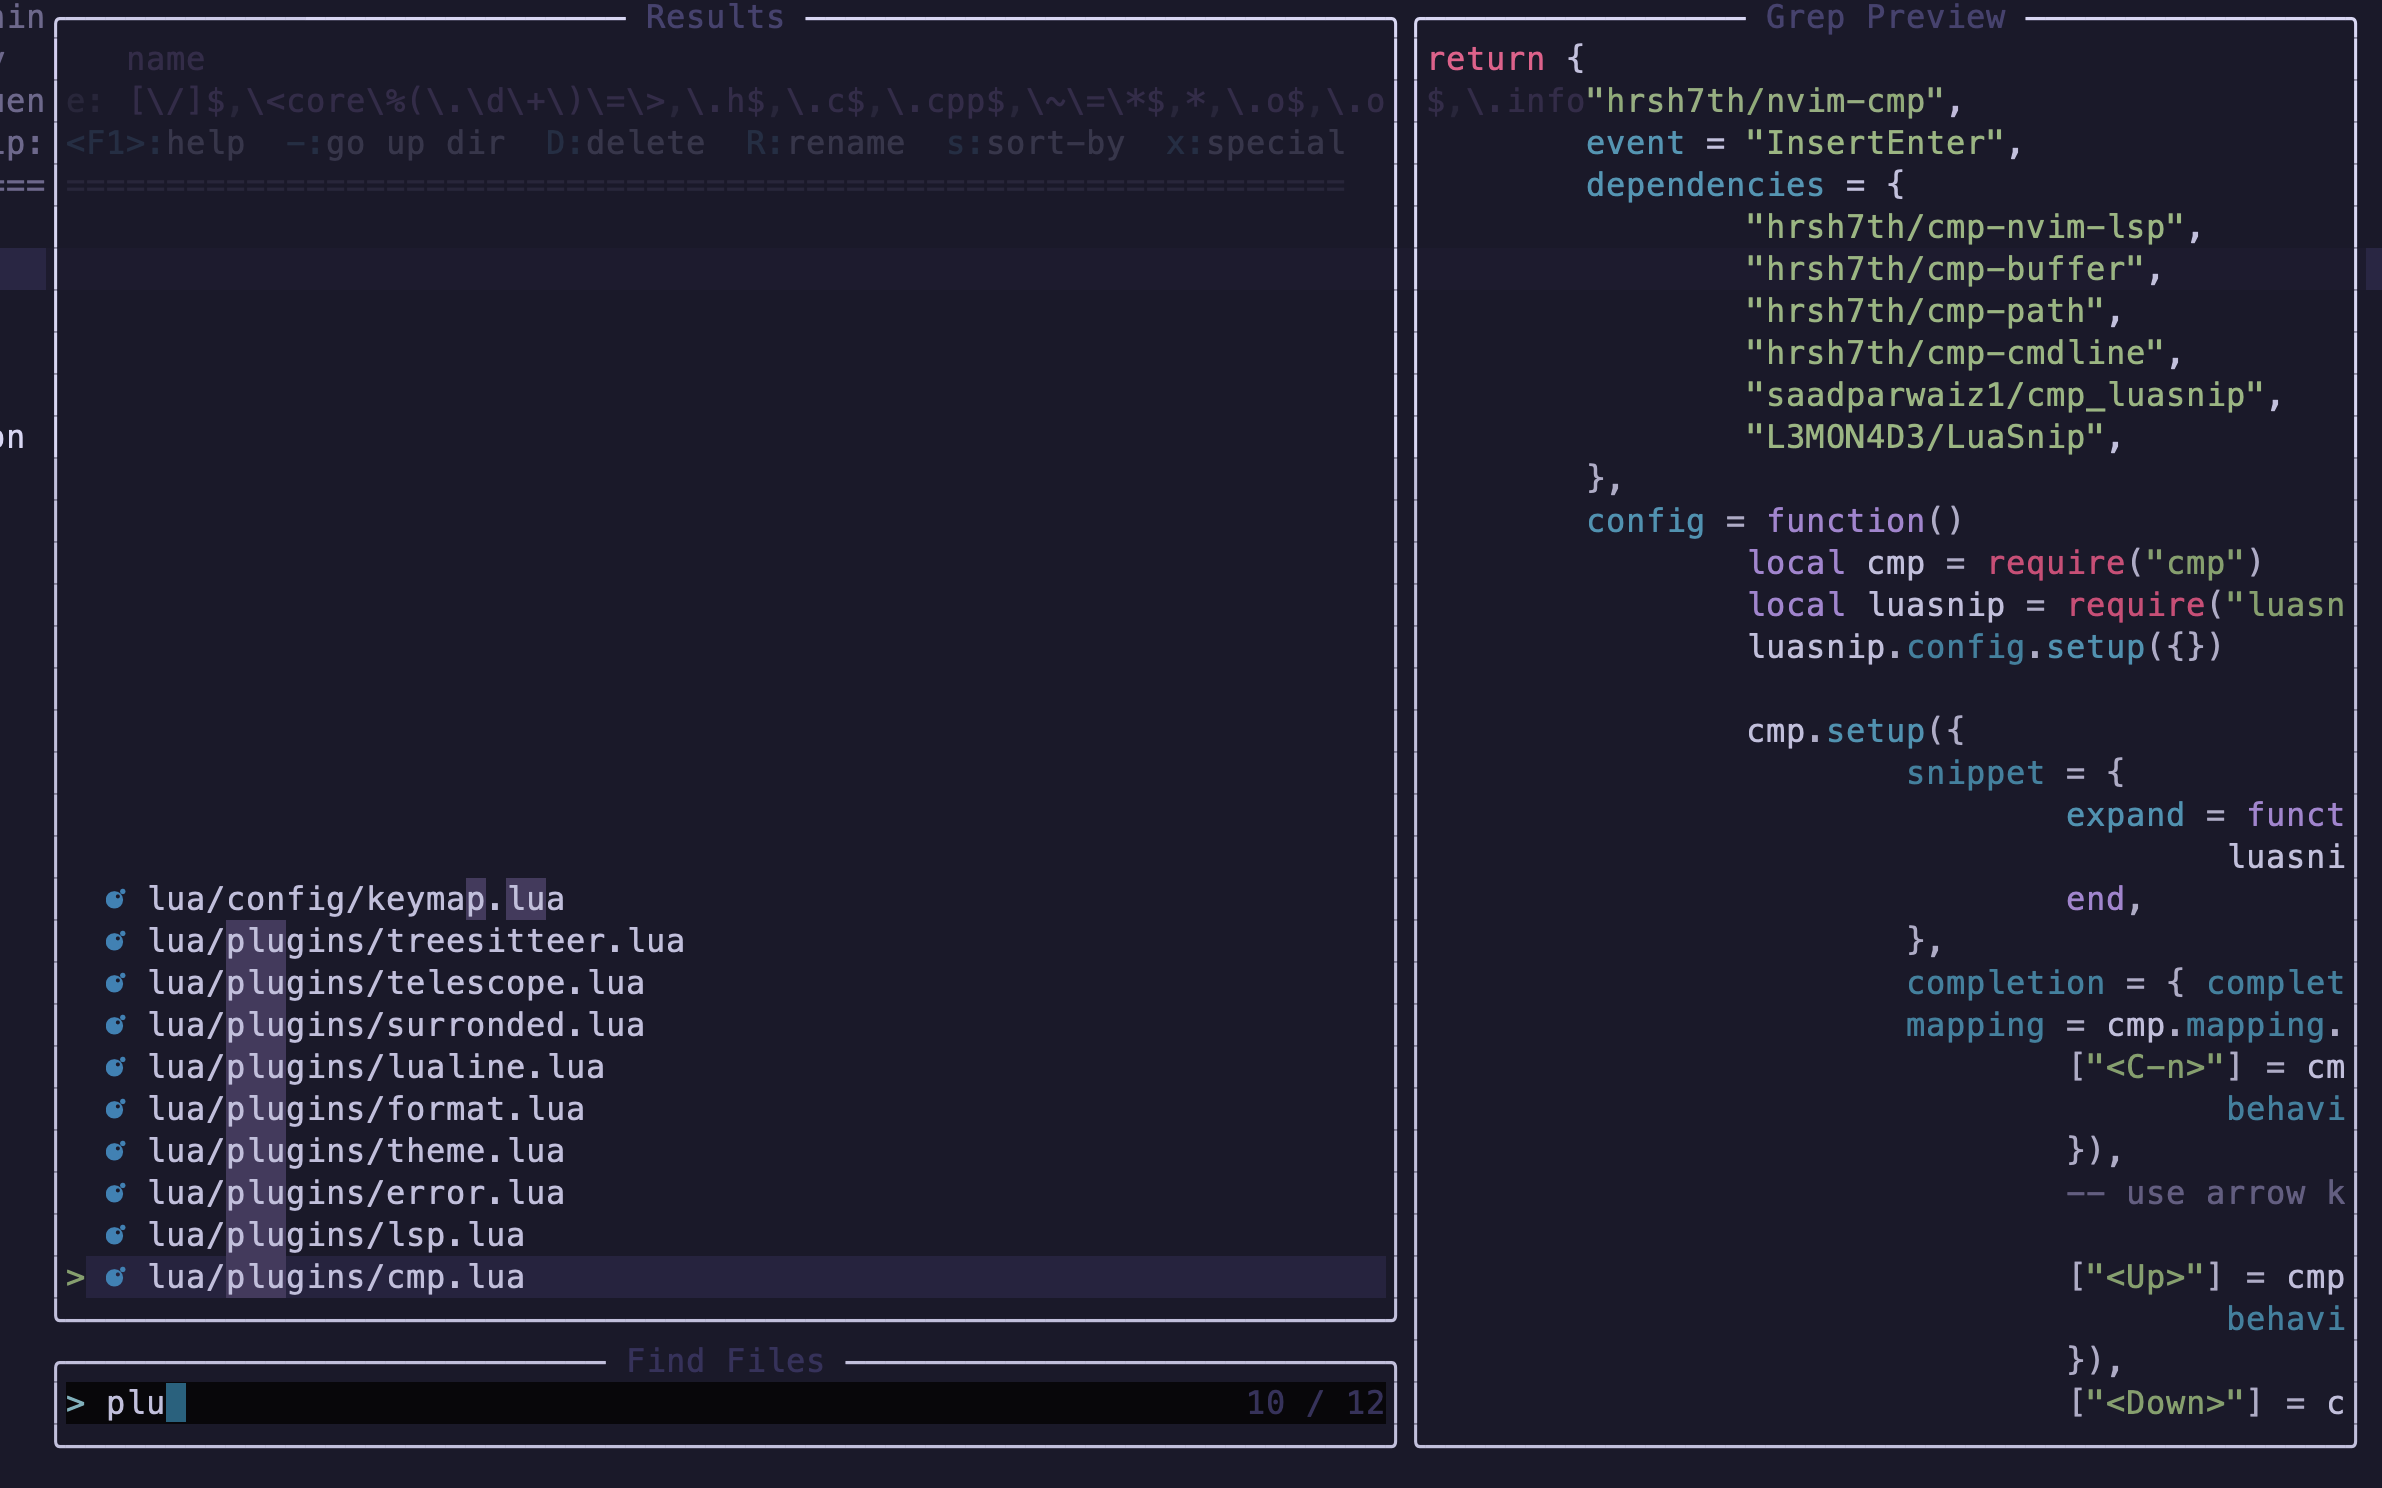Click the Lua icon beside theme.lua
The image size is (2382, 1488).
tap(116, 1151)
